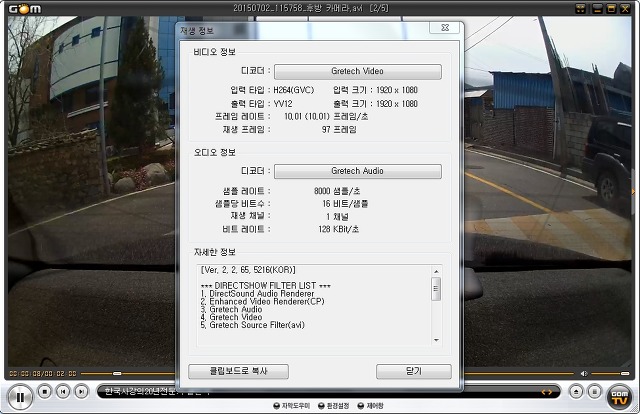Click the open/eject file icon
Screen dimensions: 640x414
click(x=576, y=392)
